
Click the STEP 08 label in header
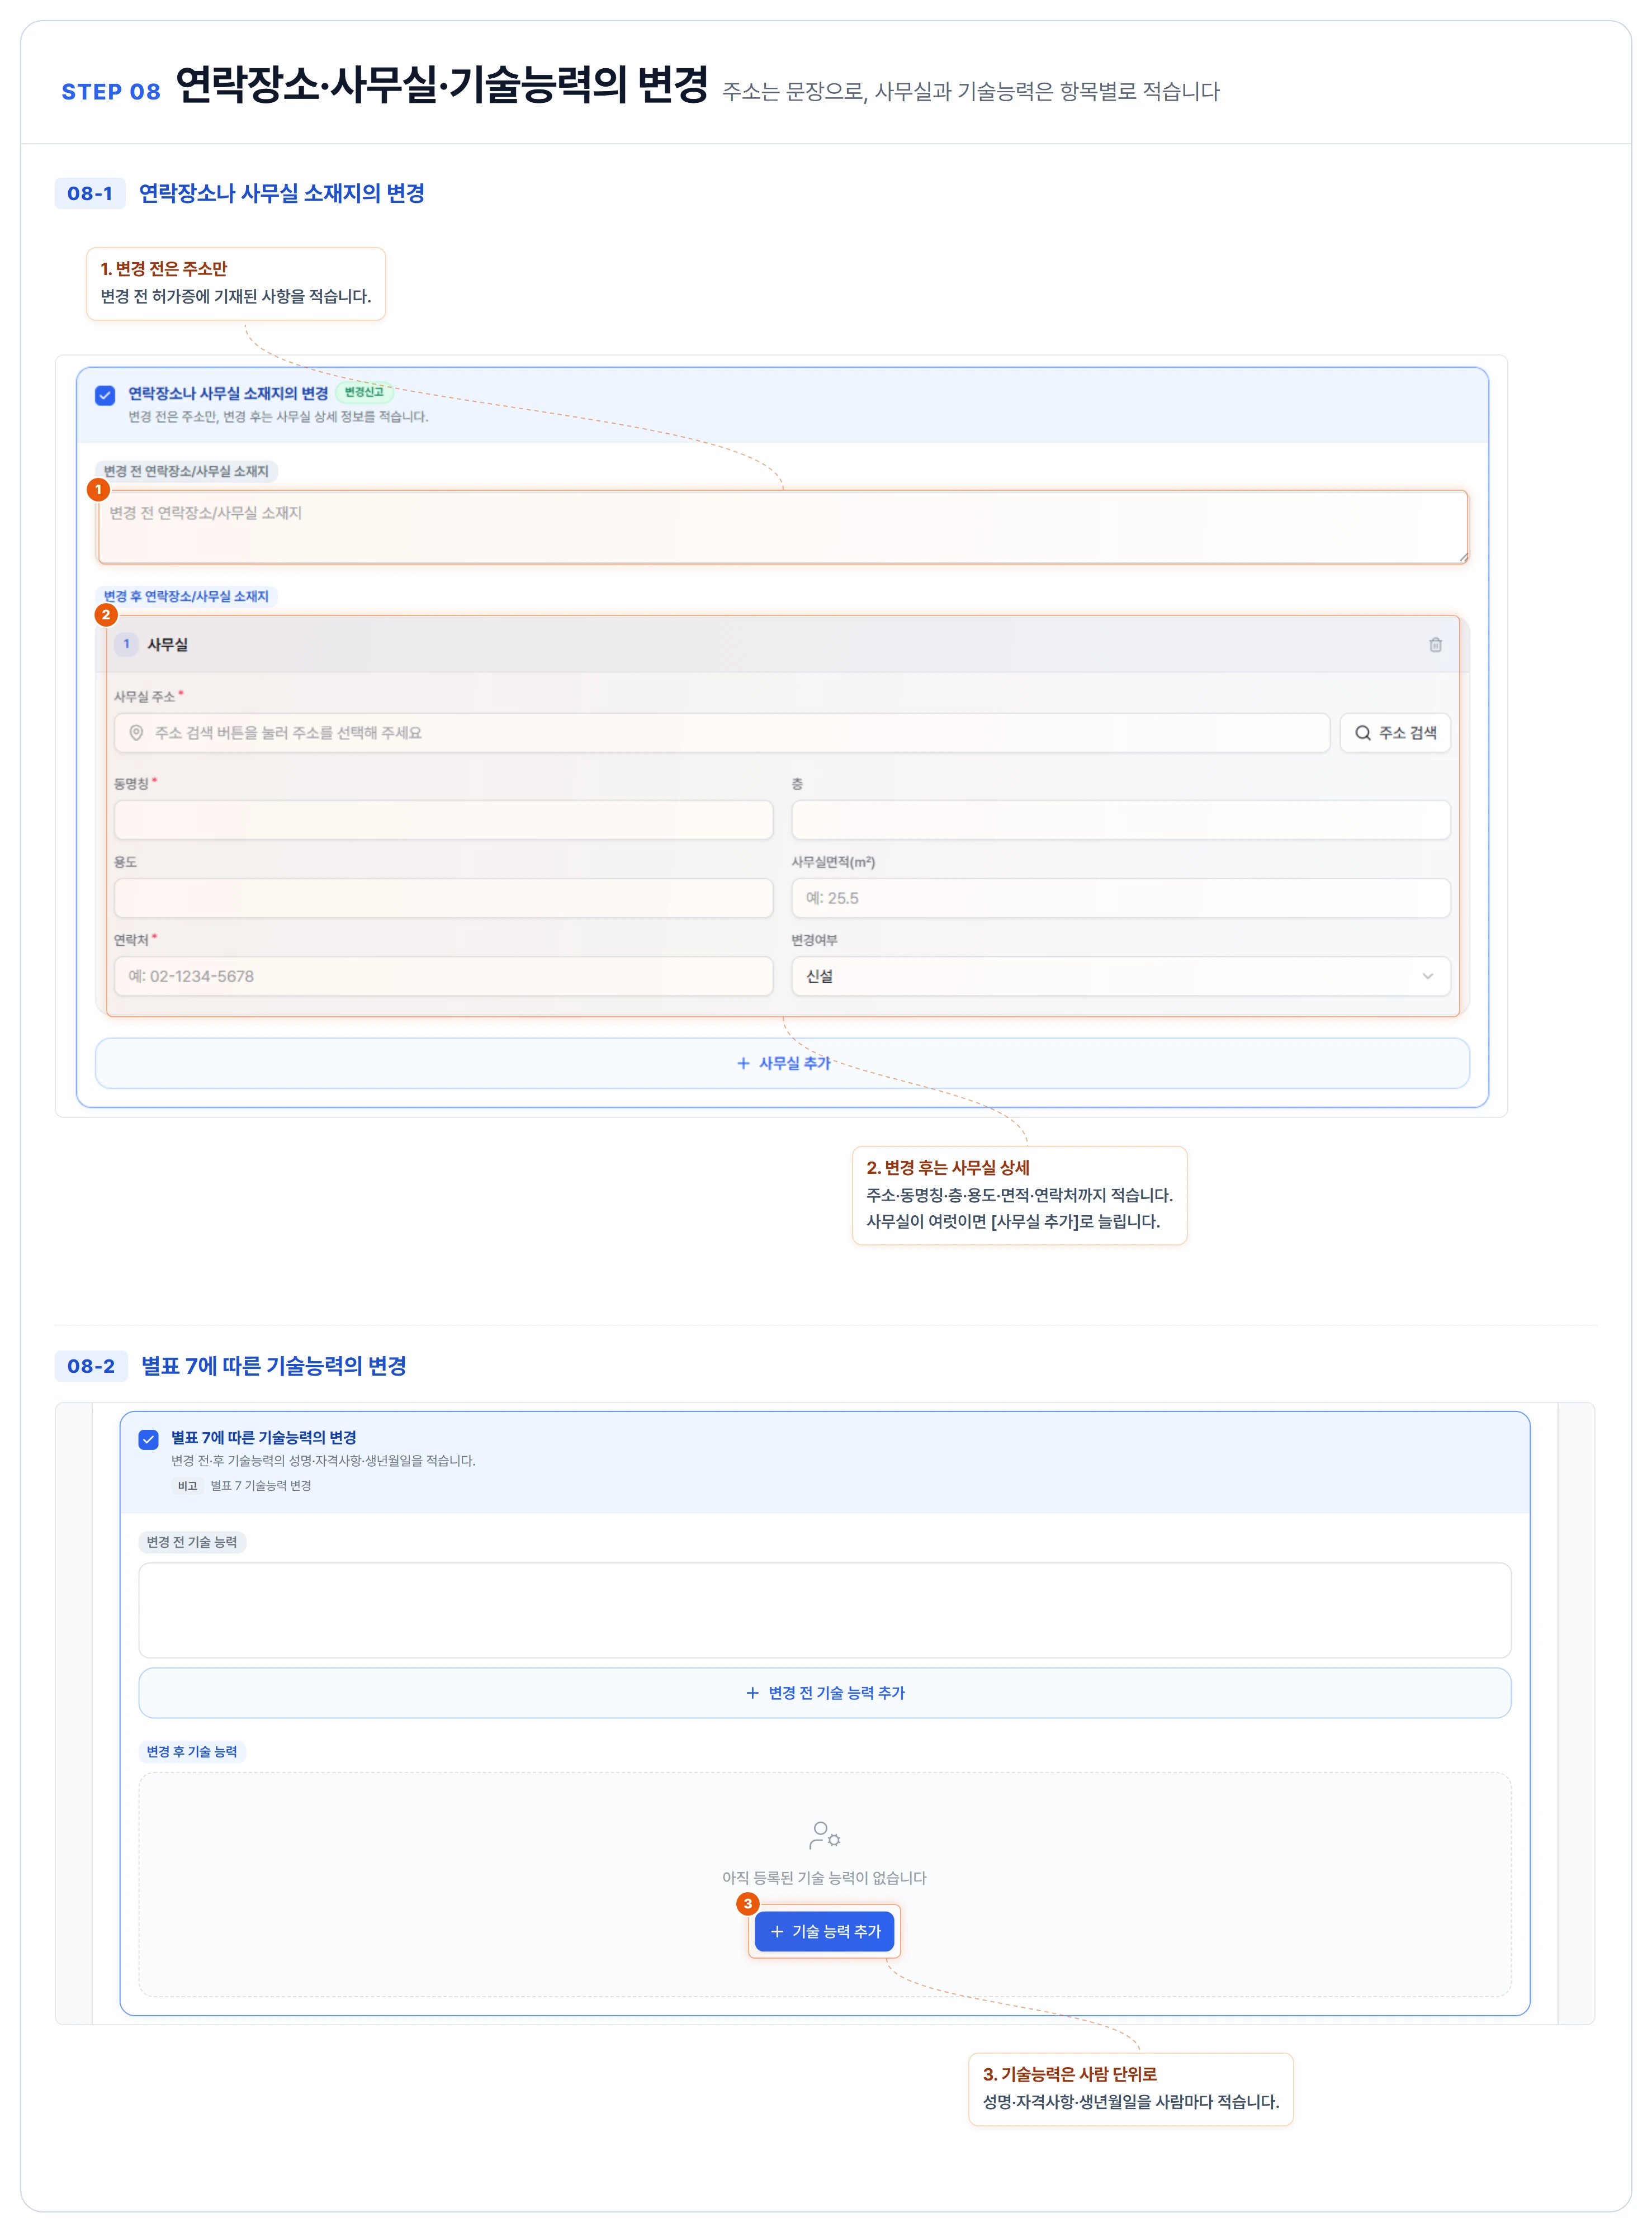click(111, 92)
